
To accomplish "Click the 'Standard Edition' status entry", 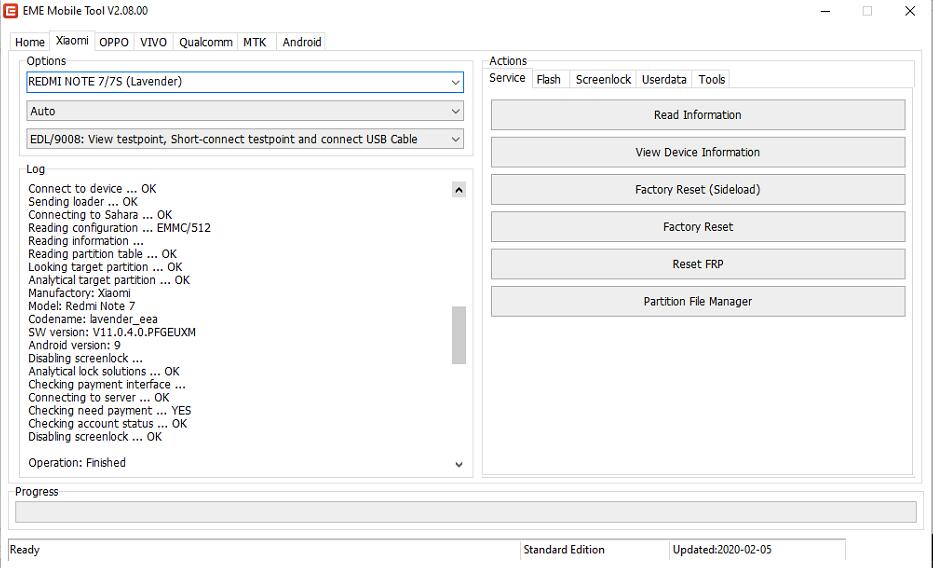I will [564, 550].
